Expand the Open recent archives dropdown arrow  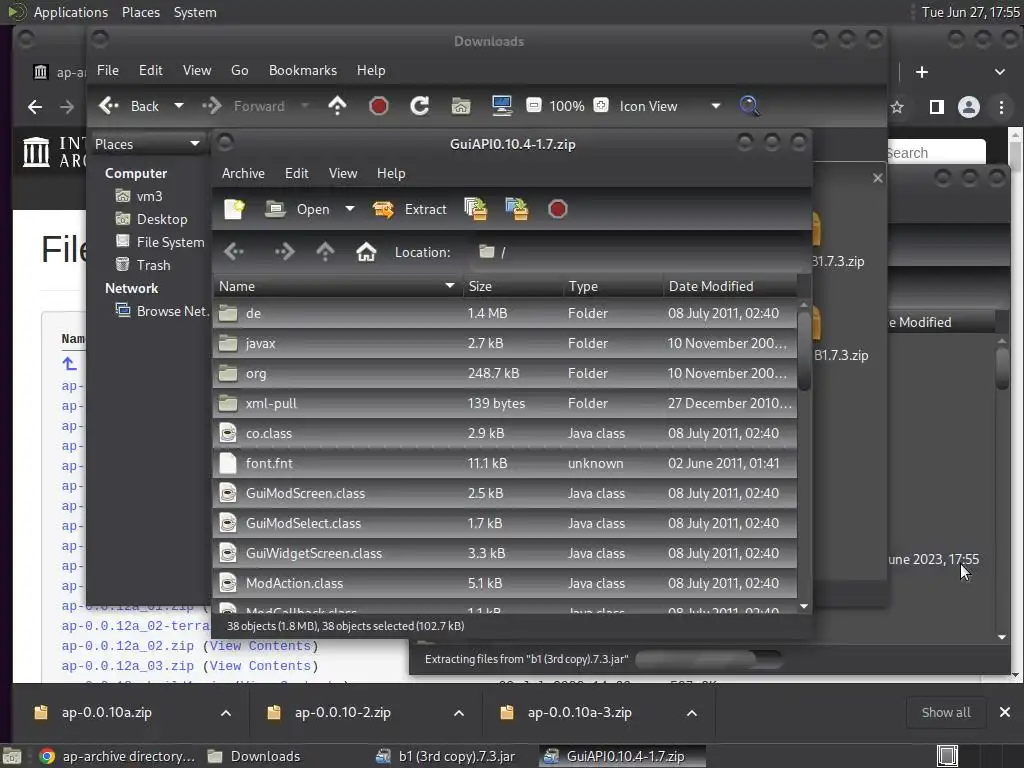pyautogui.click(x=350, y=209)
